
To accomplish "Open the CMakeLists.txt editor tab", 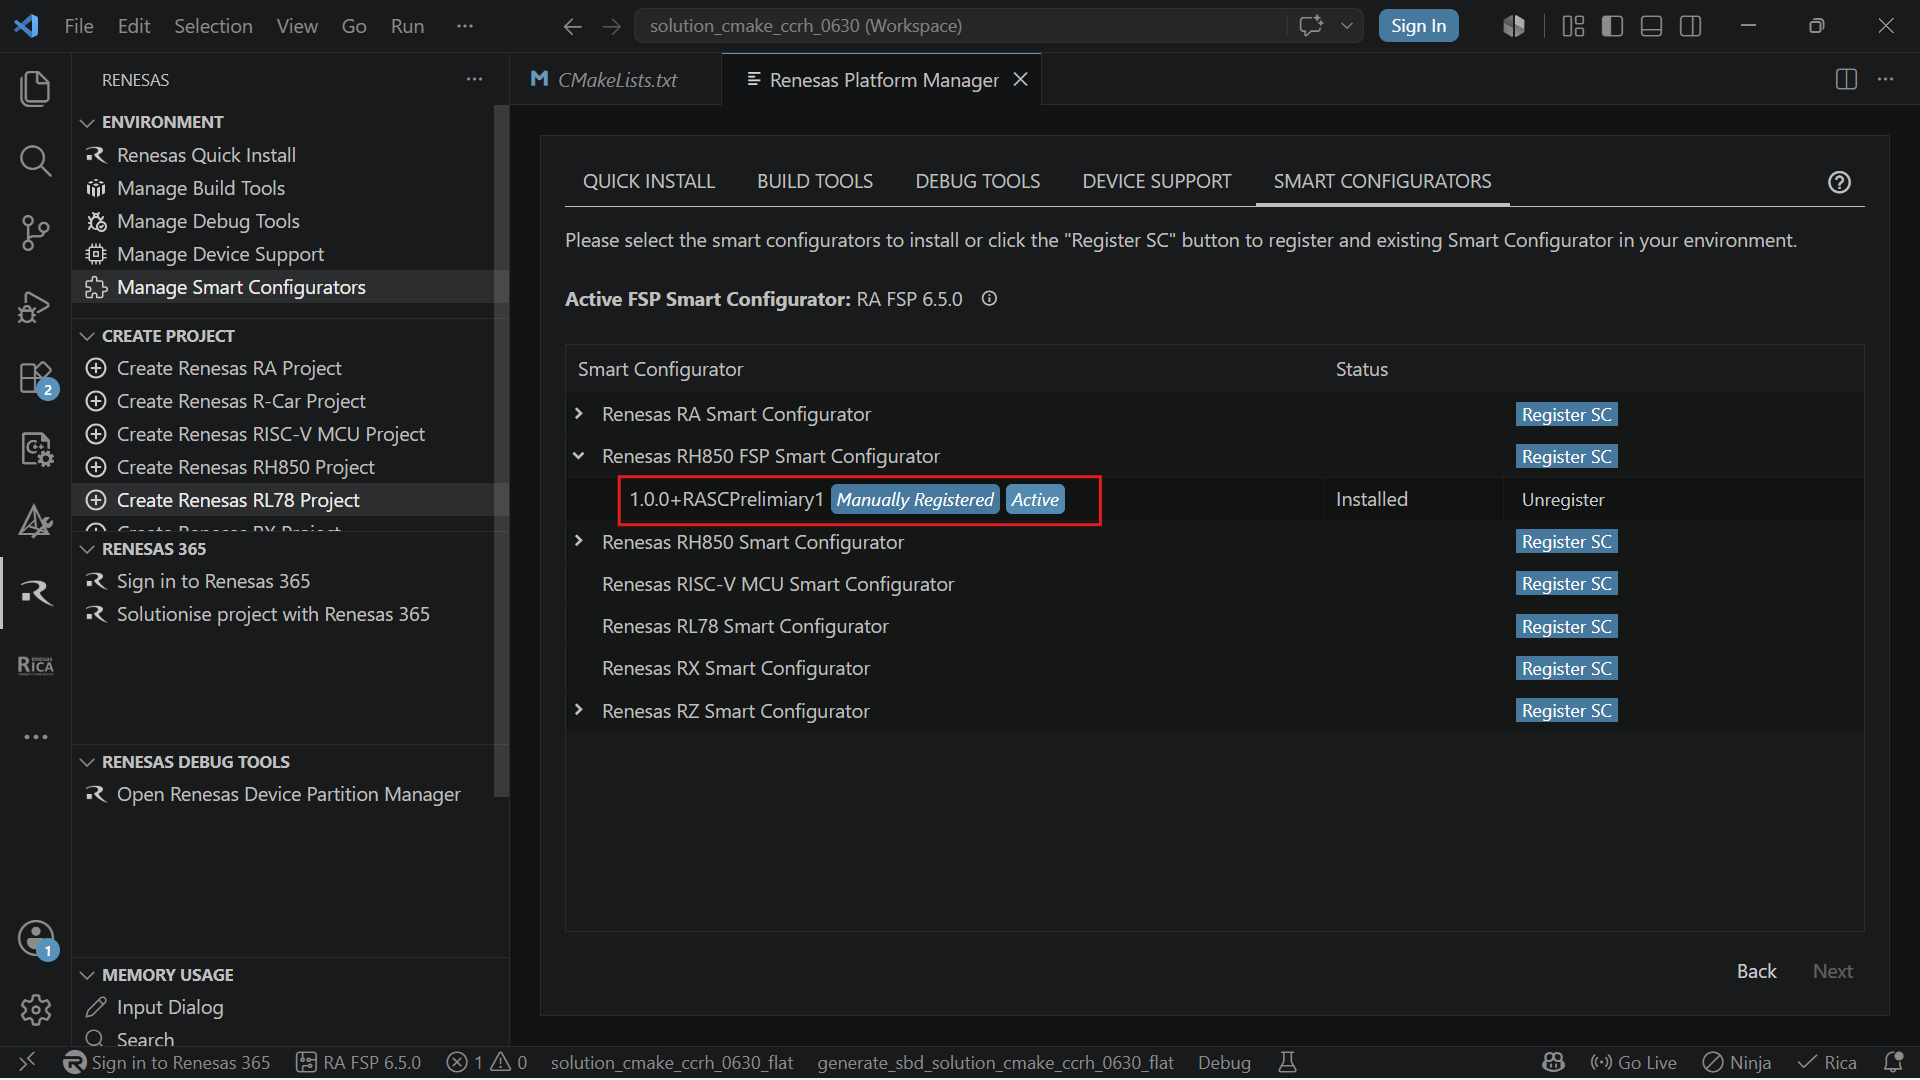I will (616, 79).
